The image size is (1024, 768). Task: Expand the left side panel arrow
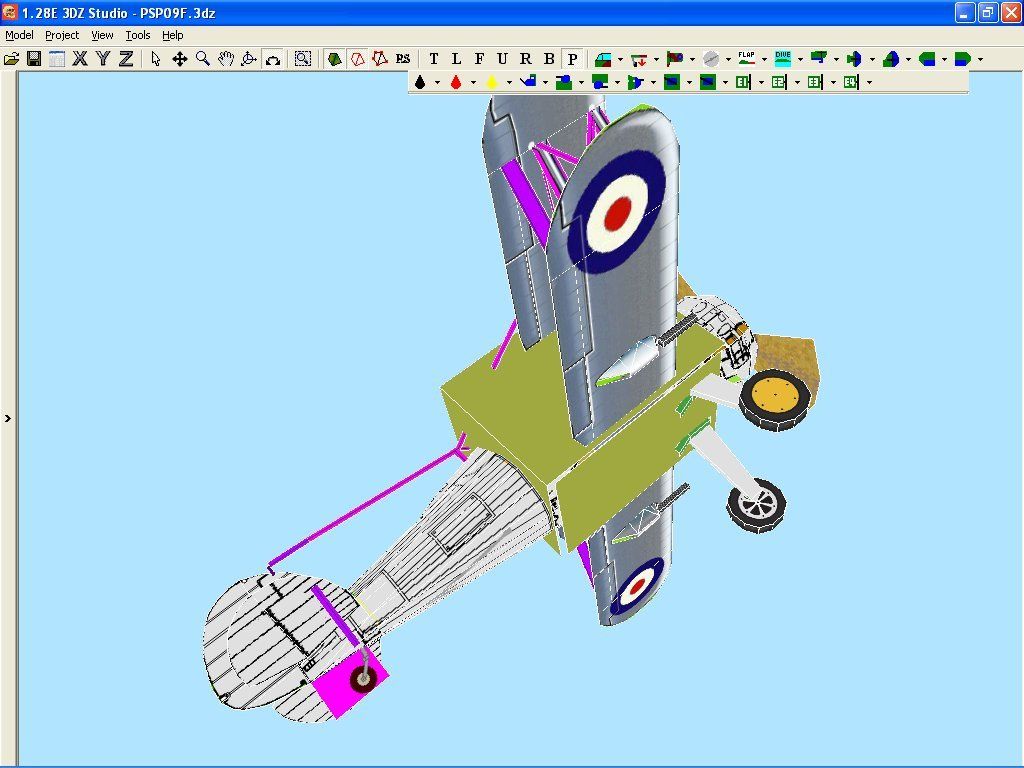coord(8,419)
